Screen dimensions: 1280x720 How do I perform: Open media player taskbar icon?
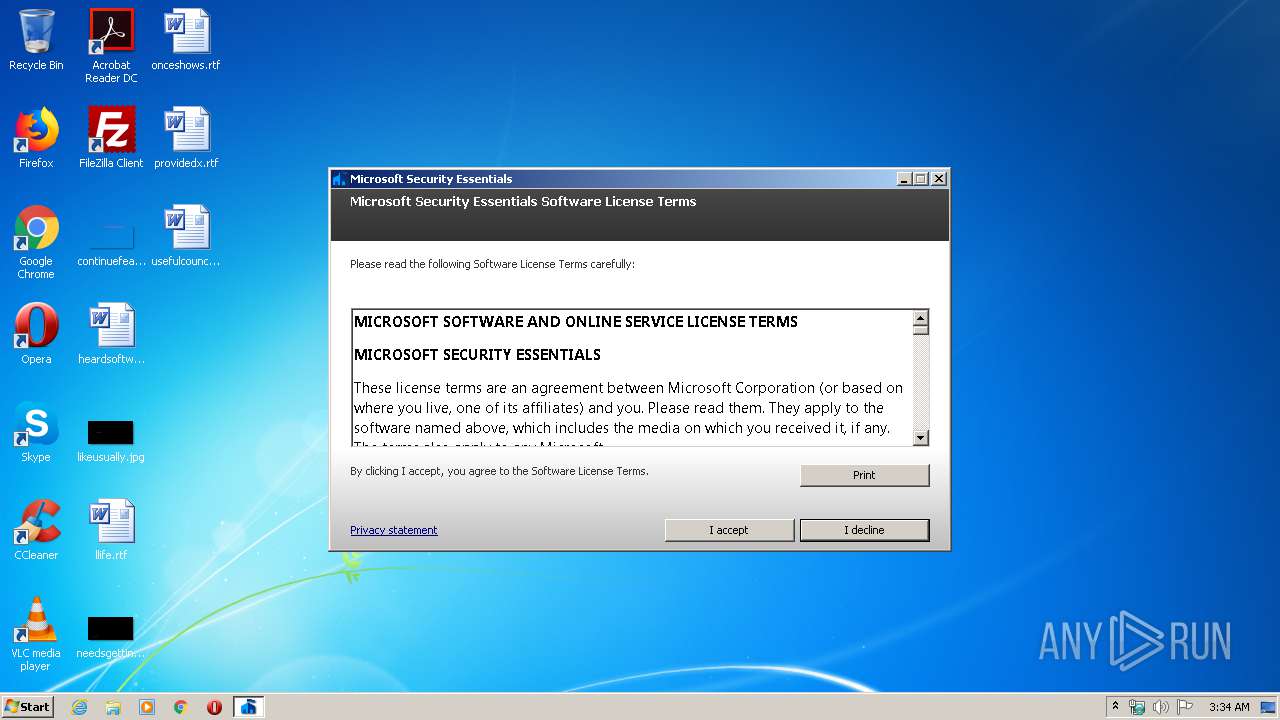[x=147, y=707]
